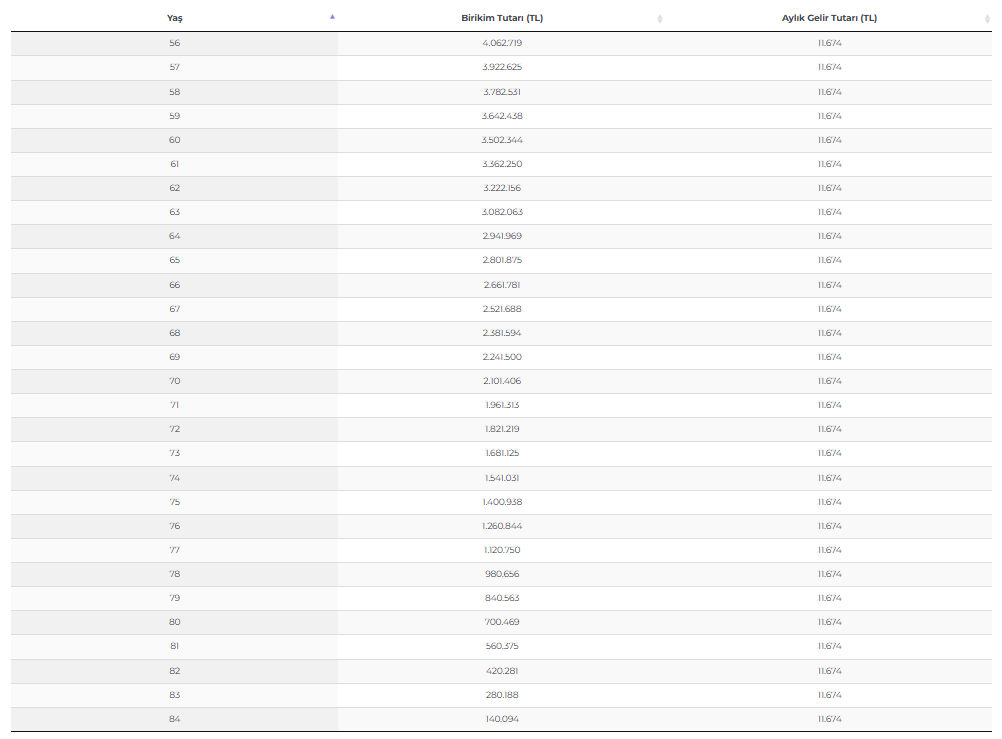Click monthly income 11.674 in age 84 row
This screenshot has height=739, width=1002.
pos(829,719)
